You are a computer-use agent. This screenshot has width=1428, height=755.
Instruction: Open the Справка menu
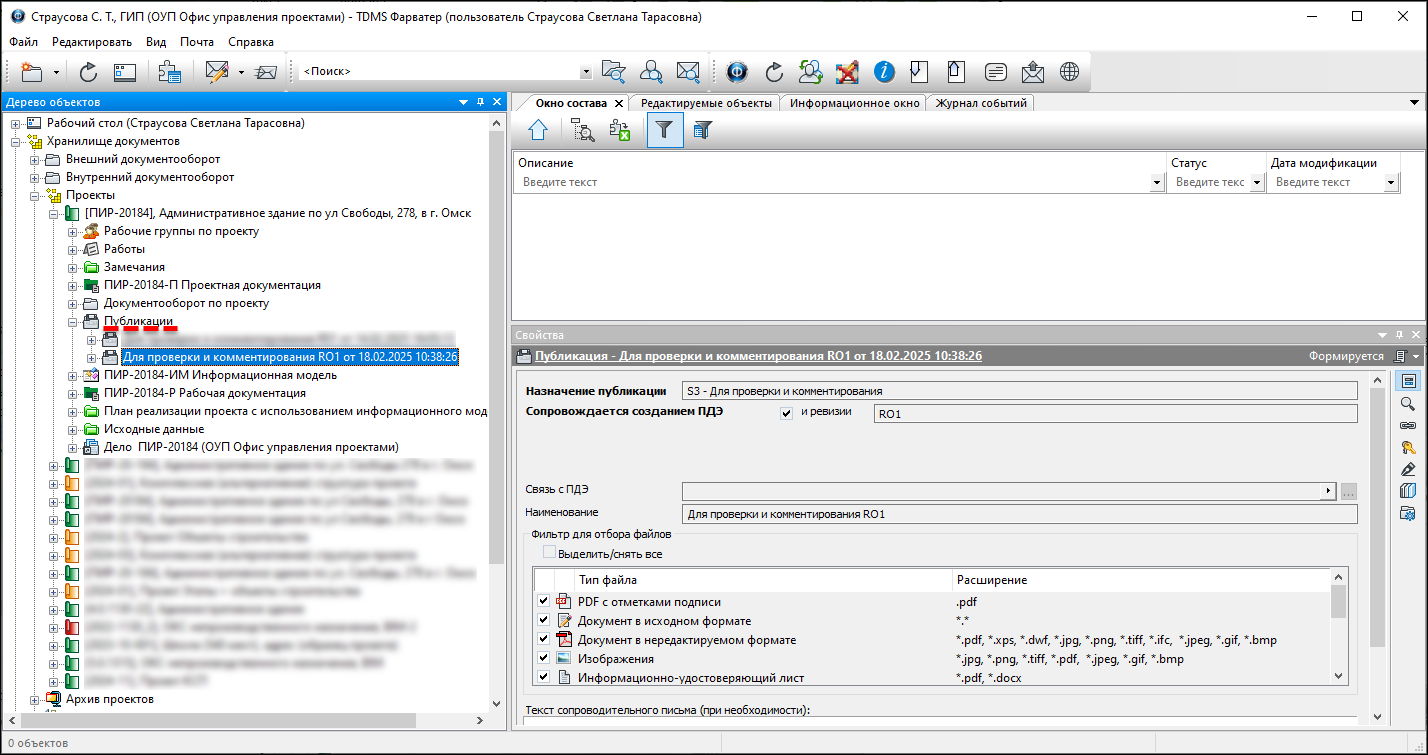251,42
